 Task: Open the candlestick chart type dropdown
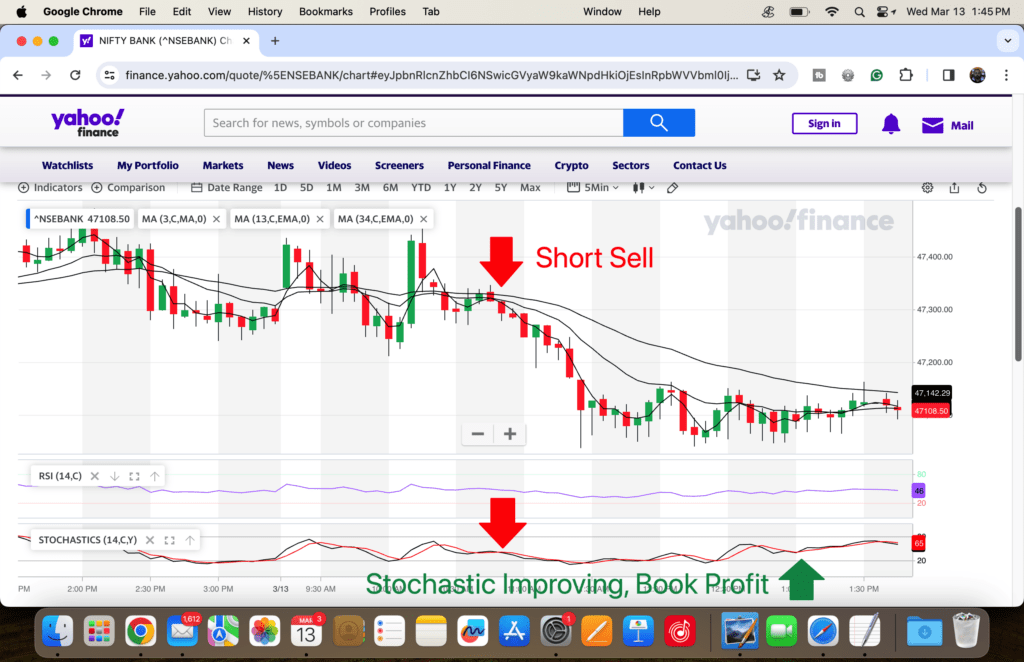tap(643, 187)
